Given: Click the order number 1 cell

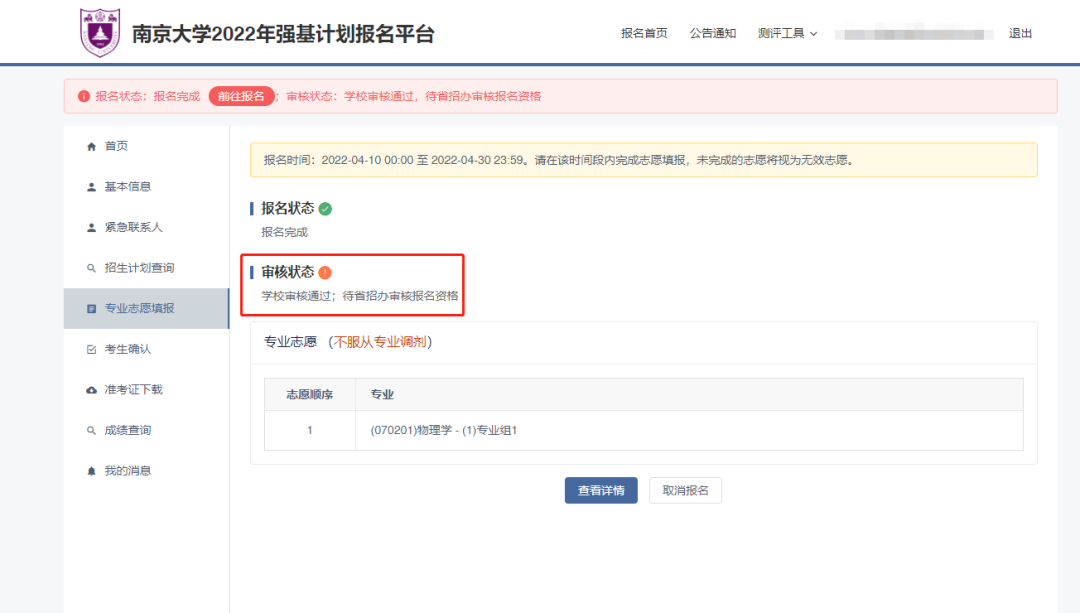Looking at the screenshot, I should pyautogui.click(x=310, y=430).
